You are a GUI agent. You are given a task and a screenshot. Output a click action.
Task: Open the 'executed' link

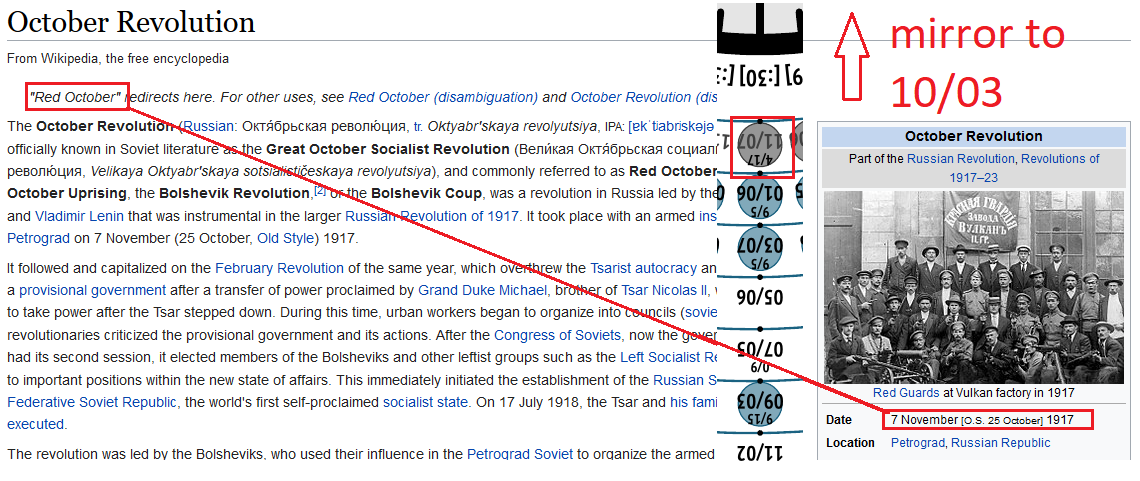tap(36, 425)
